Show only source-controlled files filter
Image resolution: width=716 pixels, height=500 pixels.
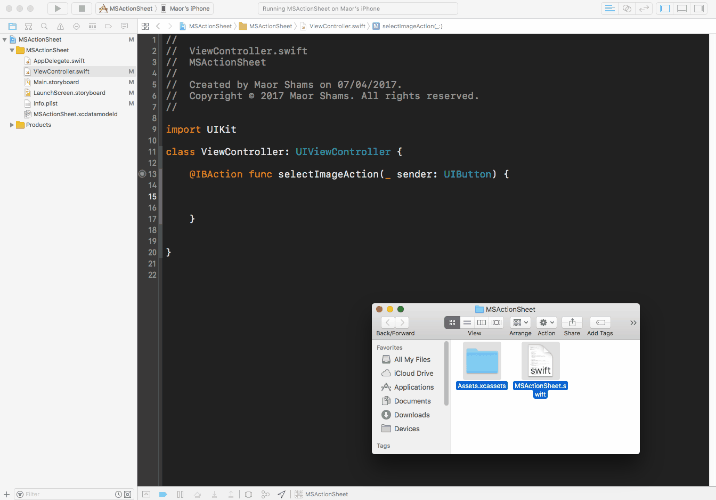click(x=127, y=494)
